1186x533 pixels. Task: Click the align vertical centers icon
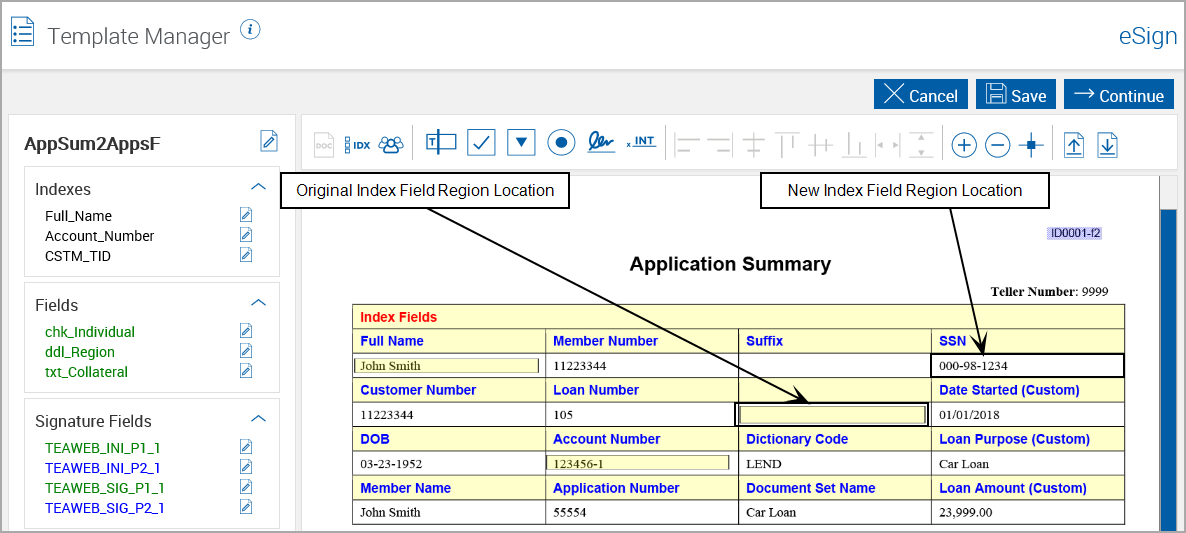[821, 144]
